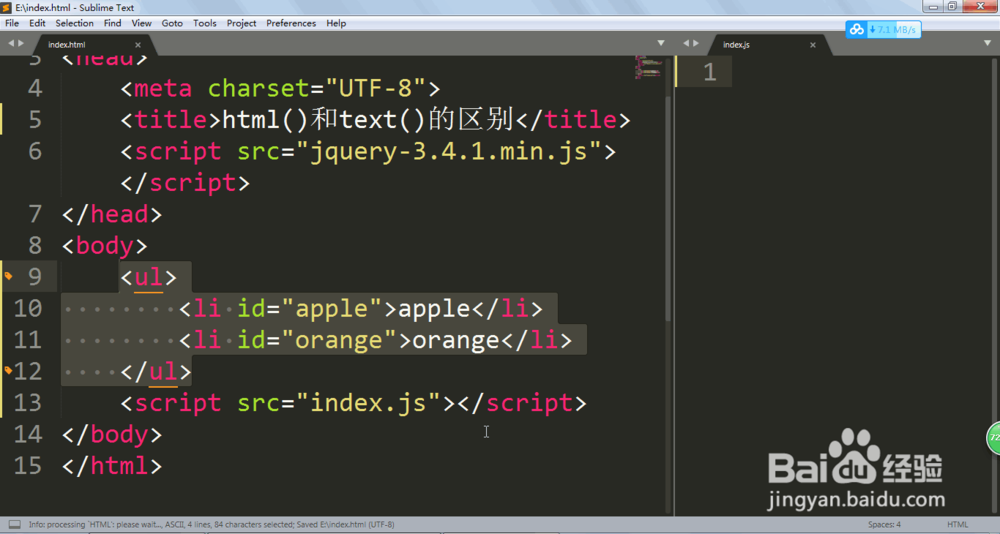Viewport: 1000px width, 534px height.
Task: Click the li id="orange" line
Action: pos(376,339)
